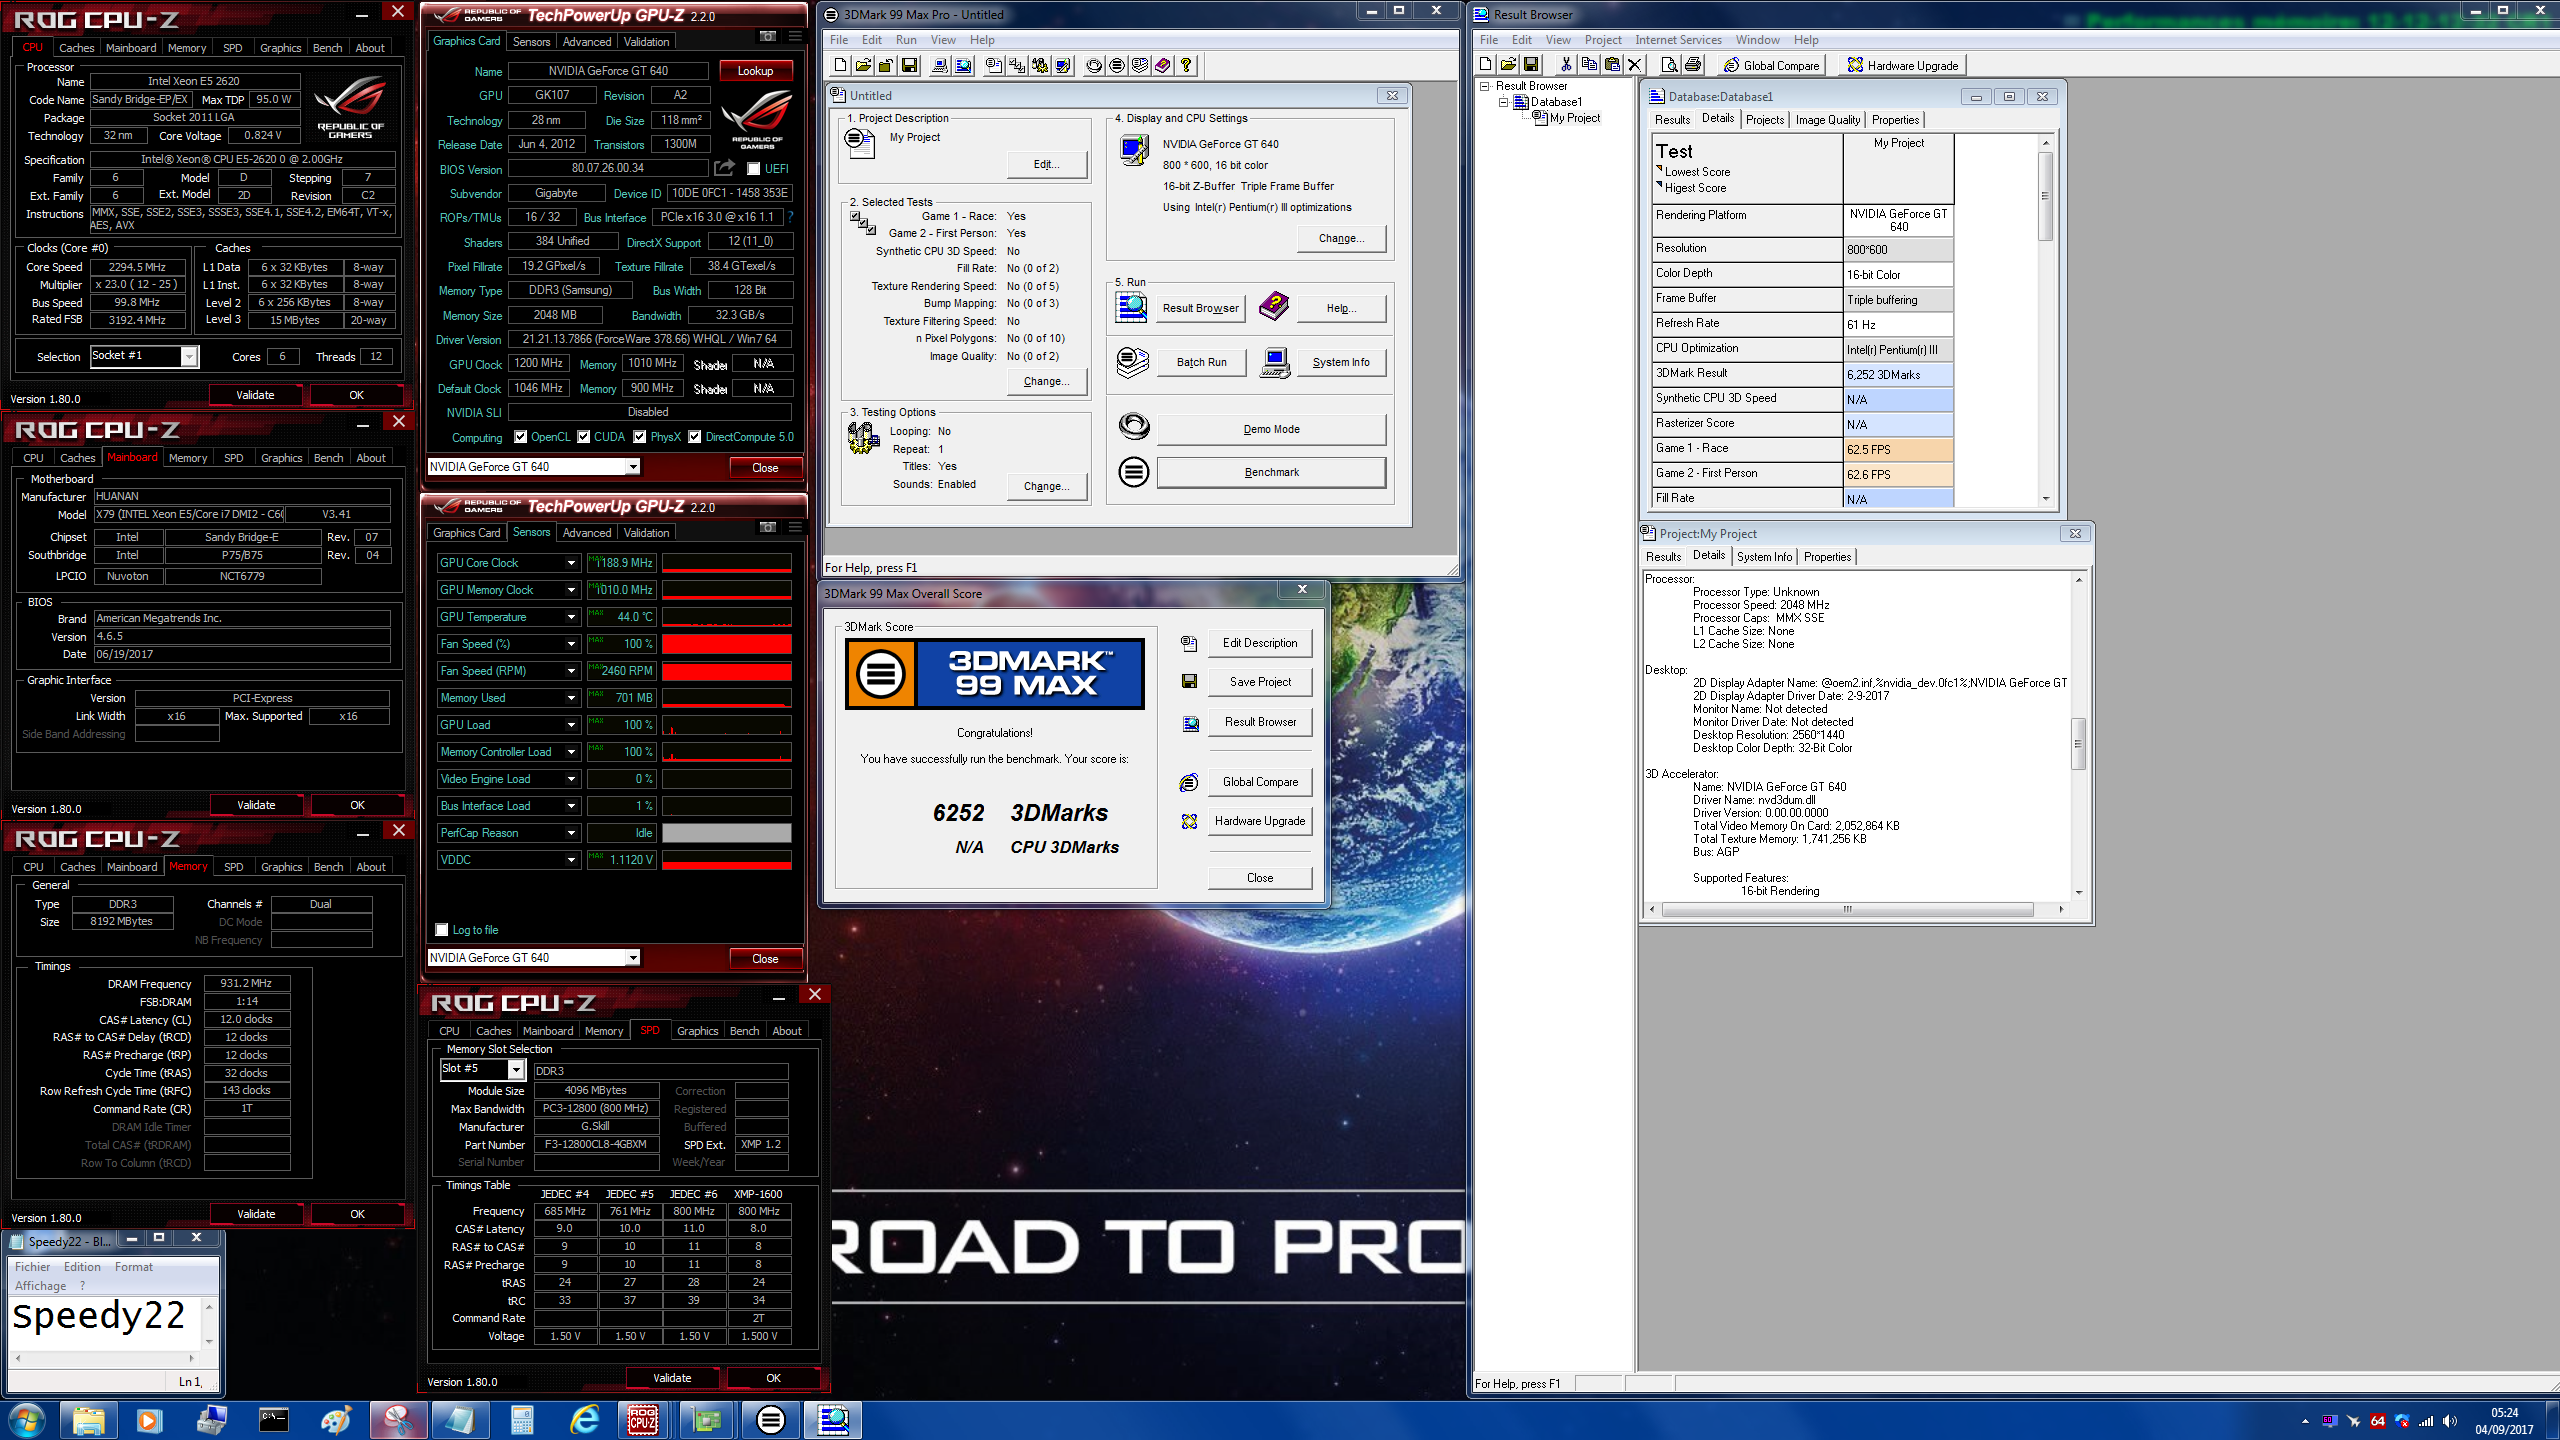Switch to Bench tab in top CPU-Z window

tap(327, 48)
